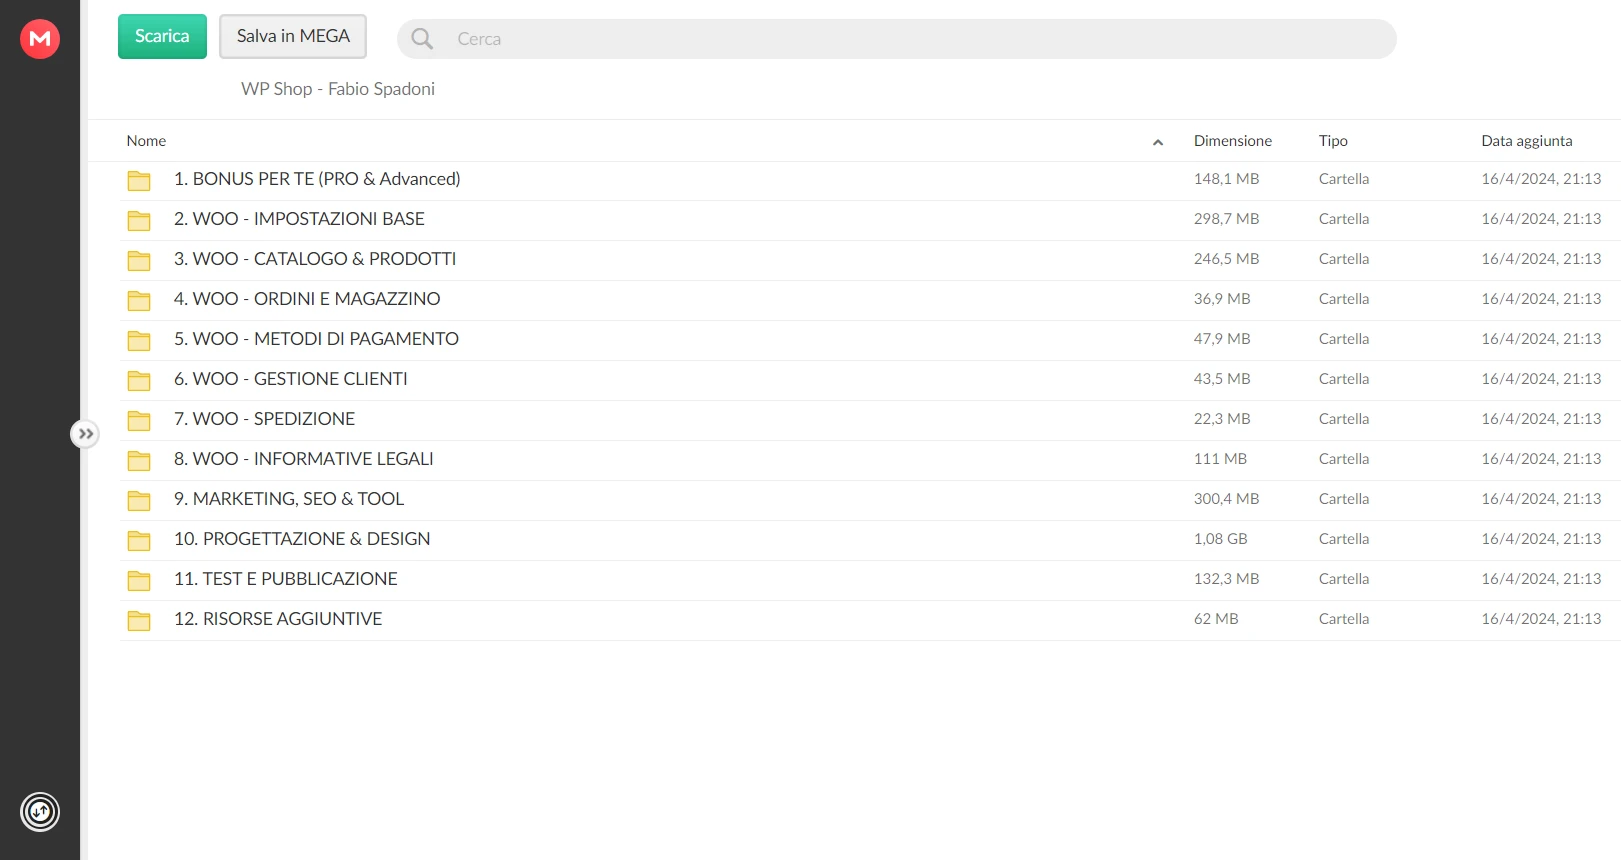This screenshot has width=1621, height=860.
Task: Click '10. PROGETTAZIONE & DESIGN' name
Action: 302,539
